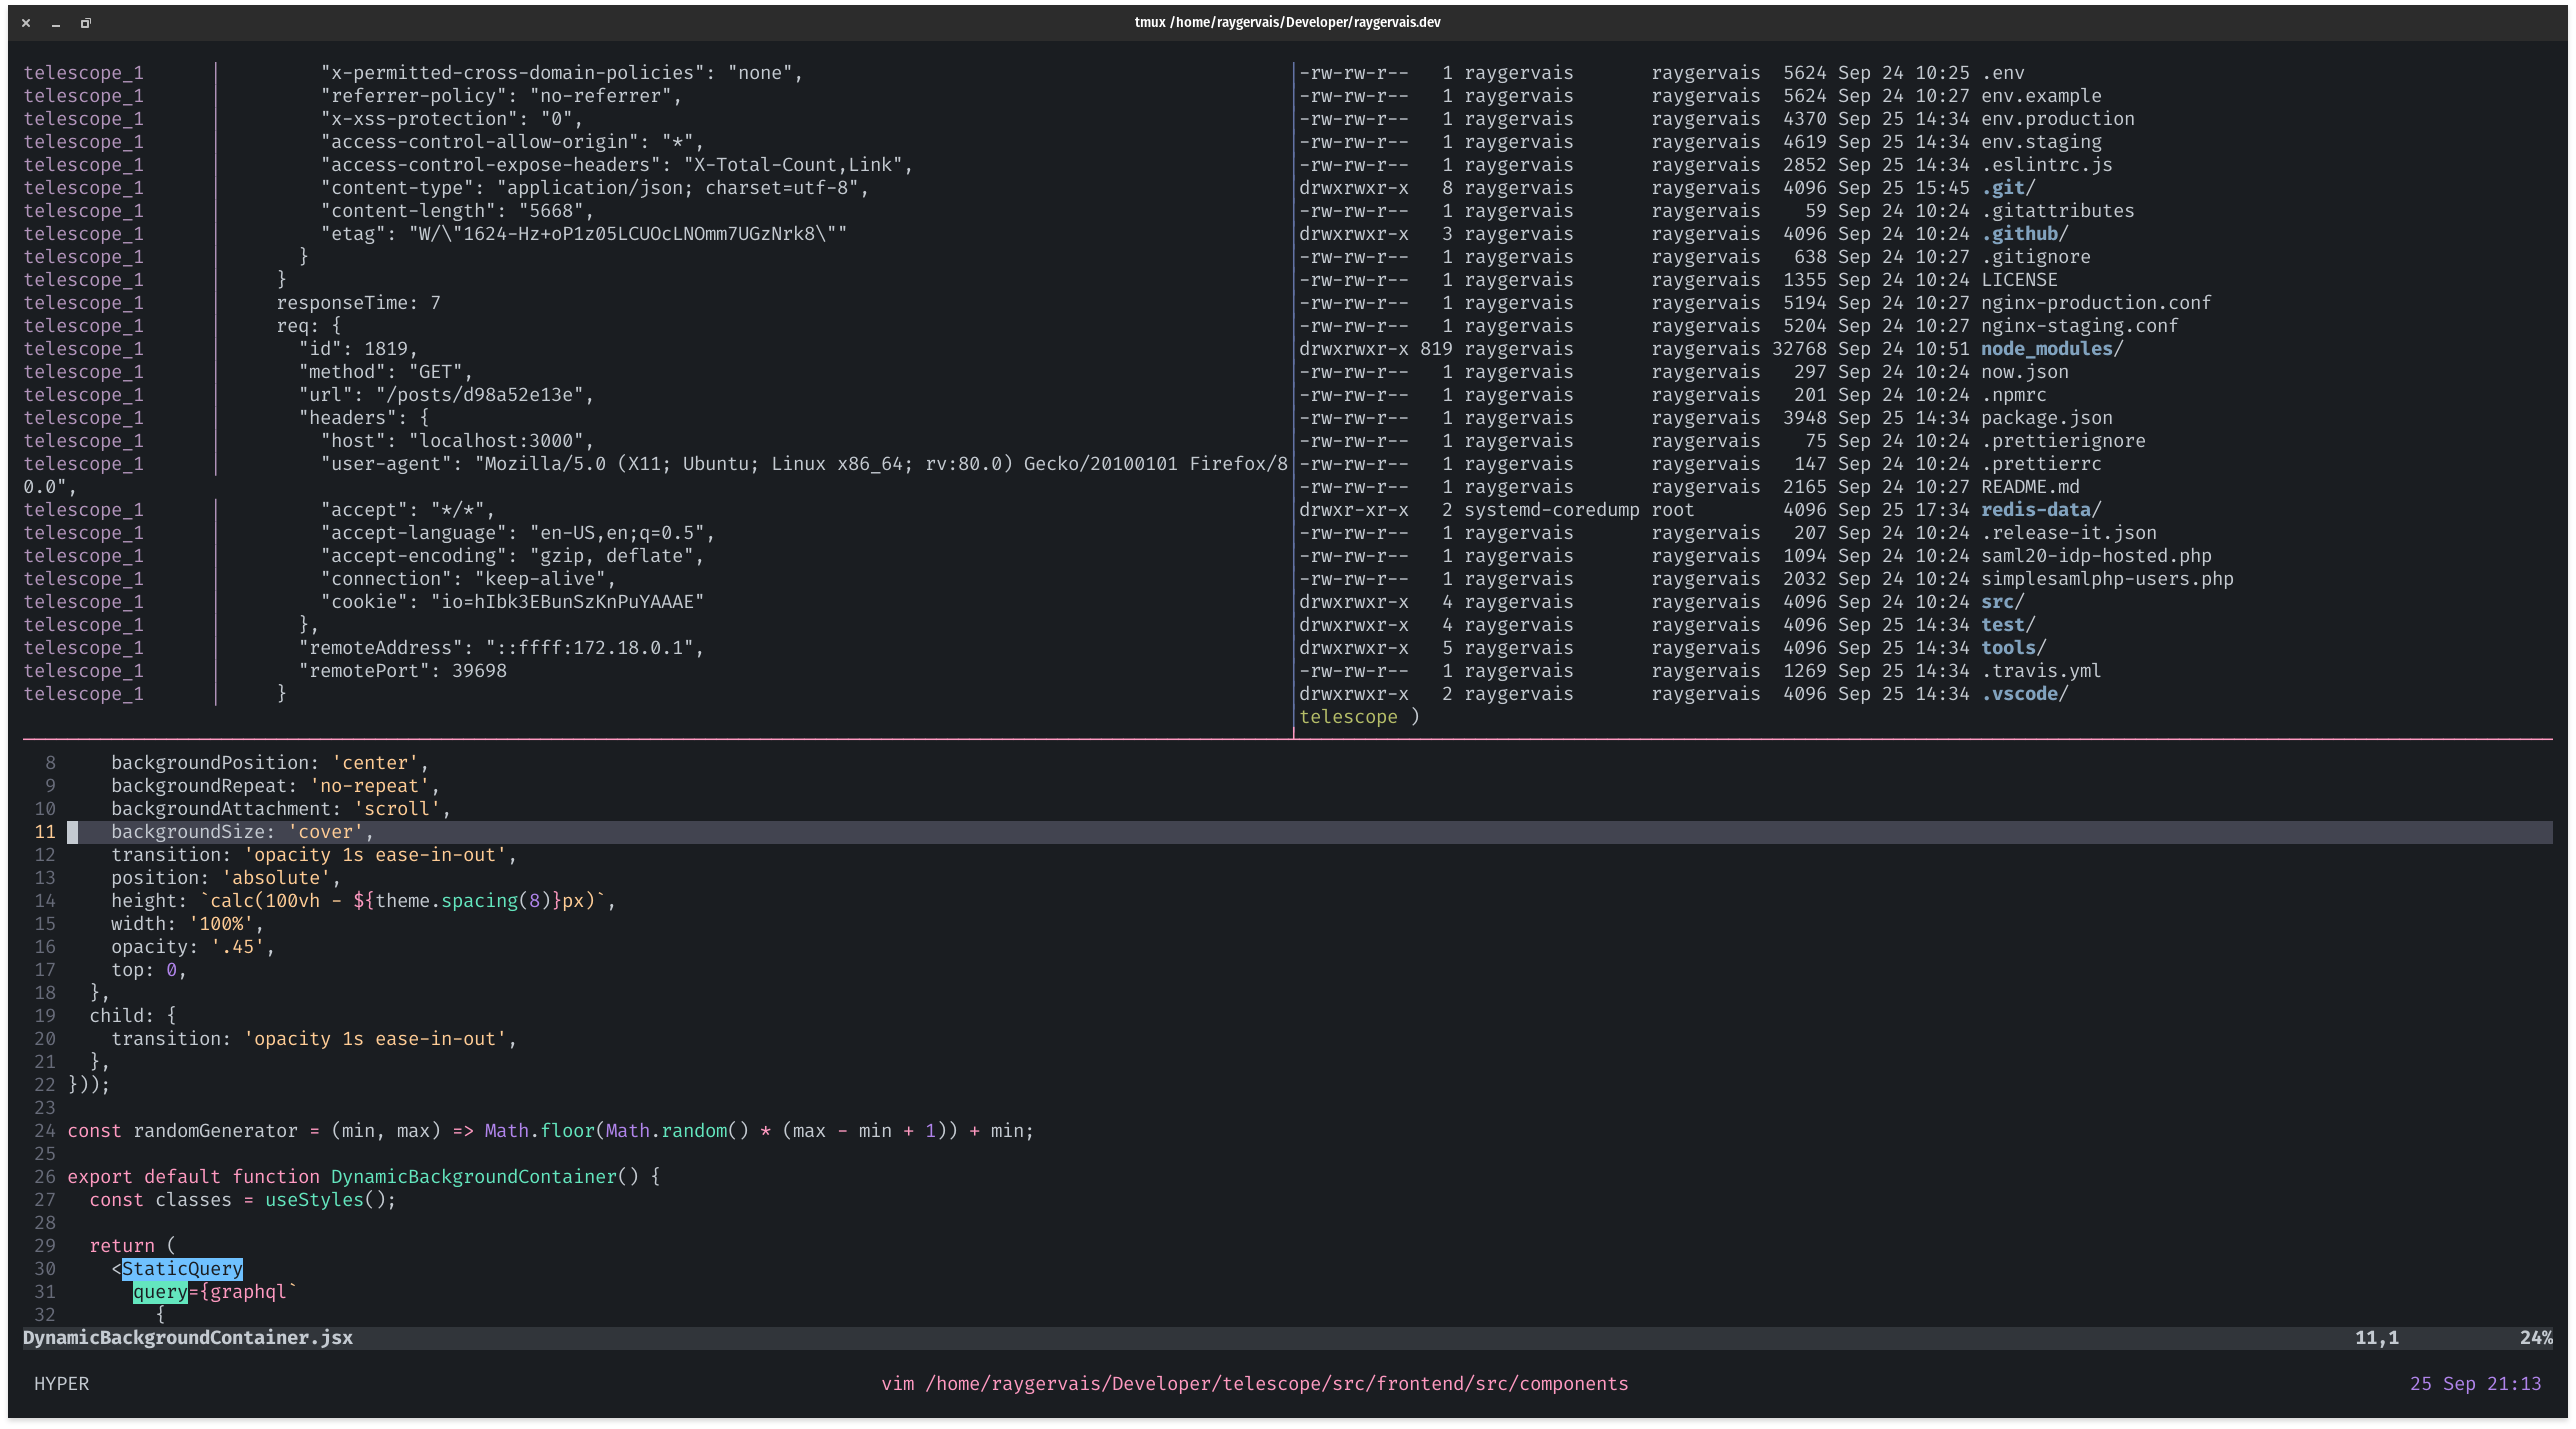Click the useStyles() call
This screenshot has height=1429, width=2576.
coord(330,1200)
